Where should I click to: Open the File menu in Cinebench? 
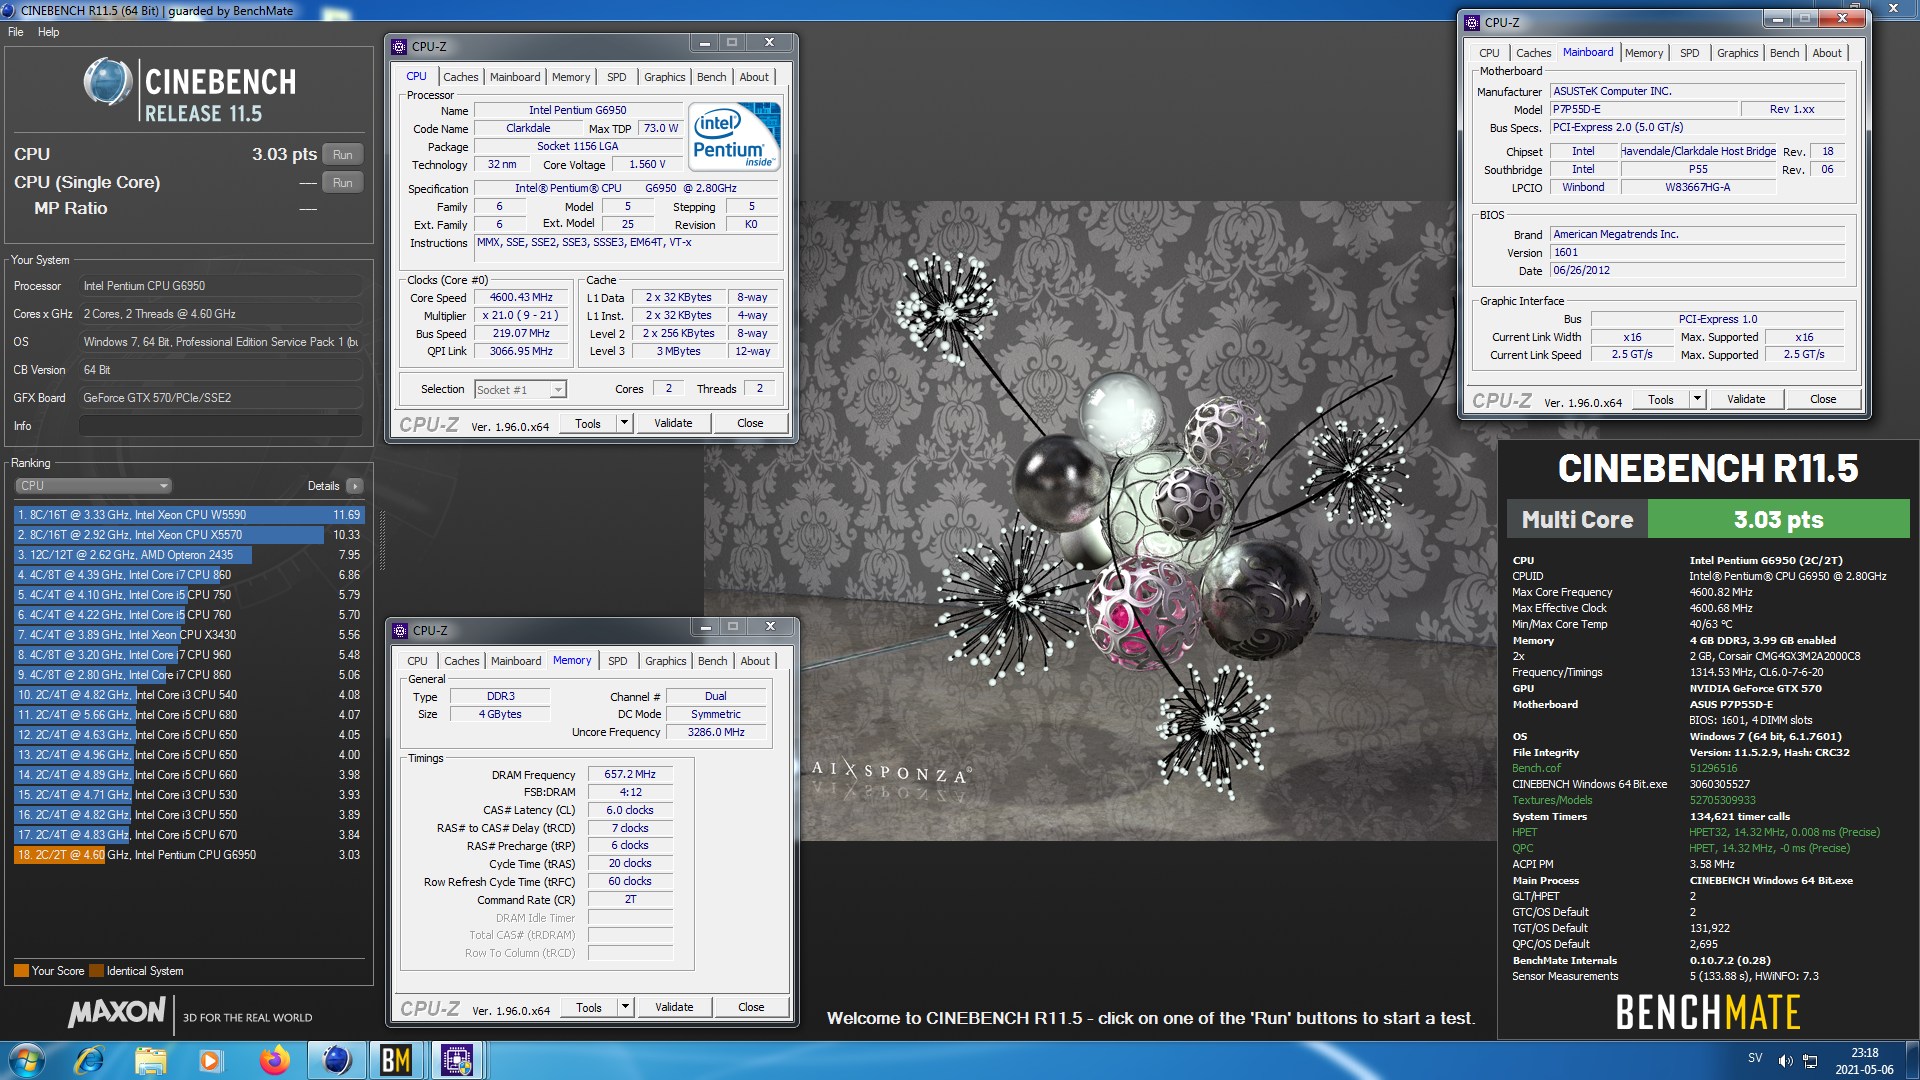click(x=16, y=32)
